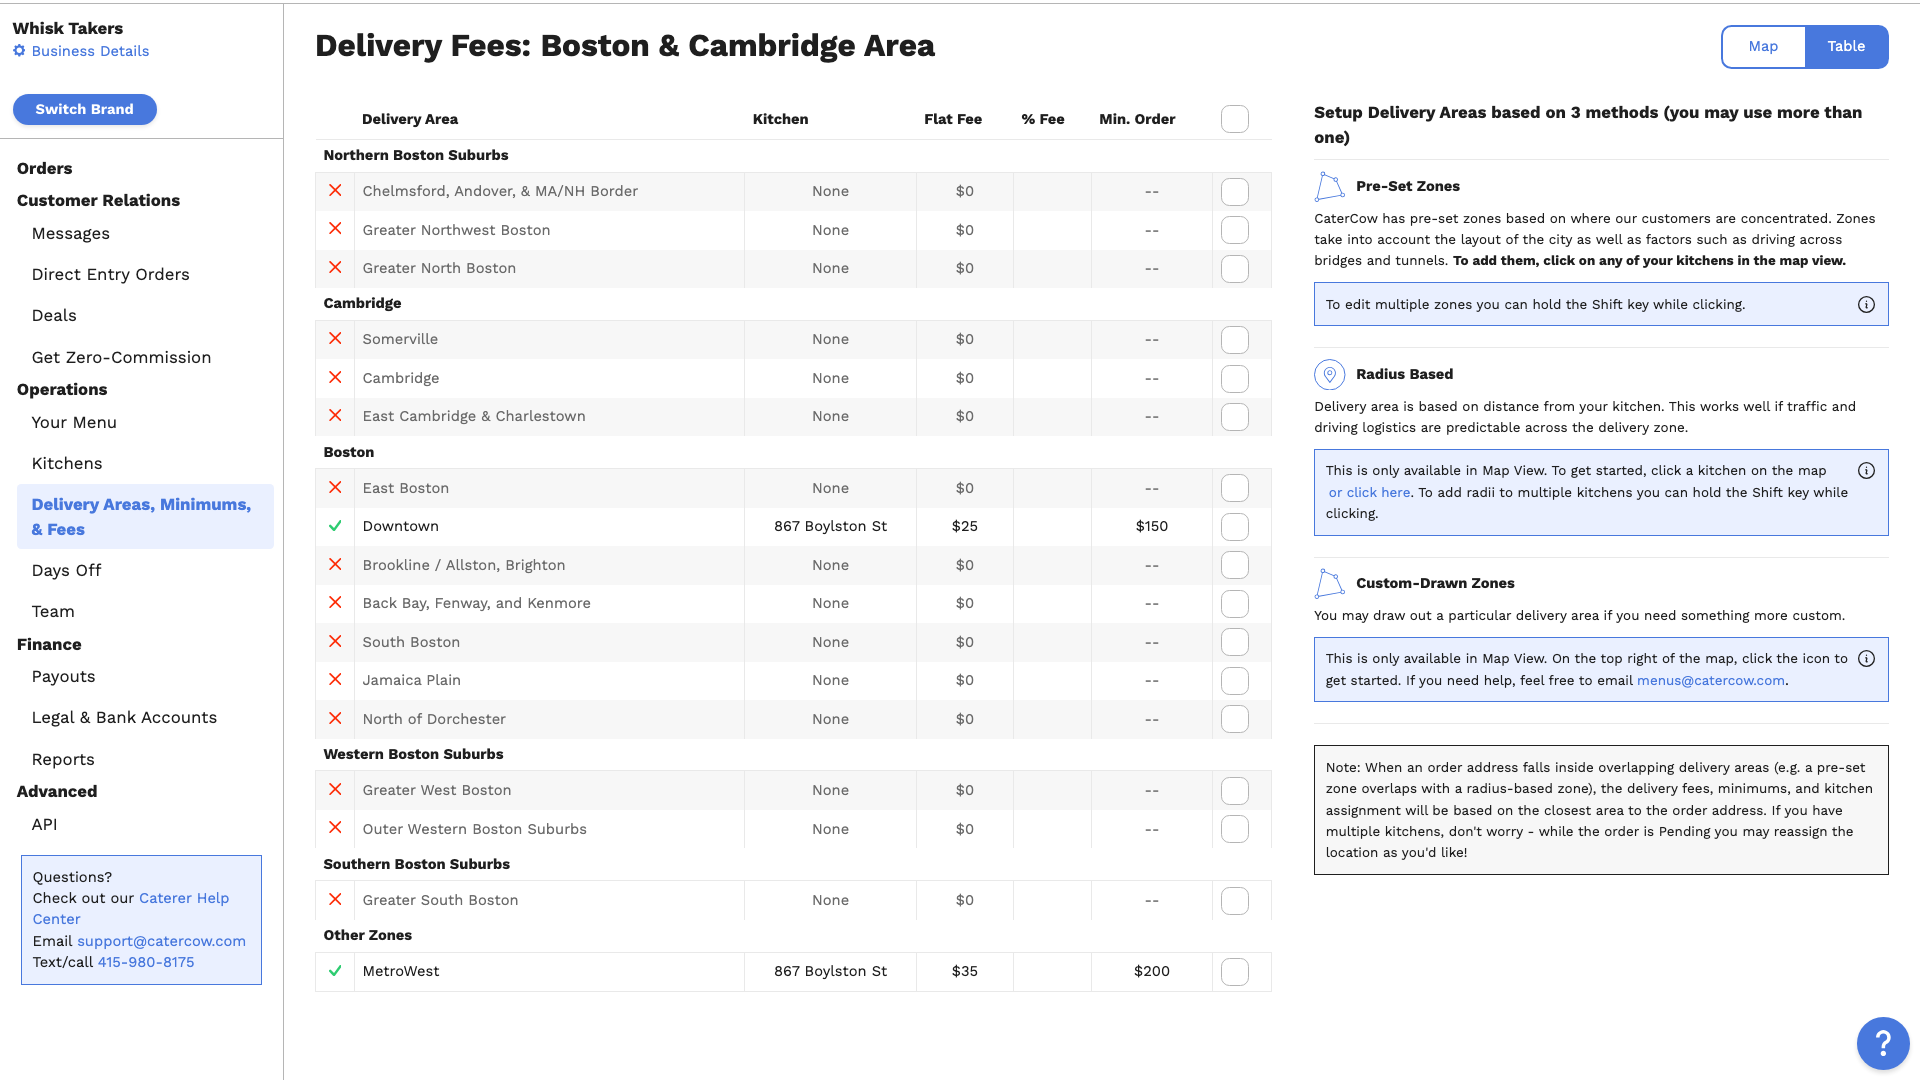Click the green checkmark icon beside Downtown
Image resolution: width=1920 pixels, height=1080 pixels.
click(335, 526)
